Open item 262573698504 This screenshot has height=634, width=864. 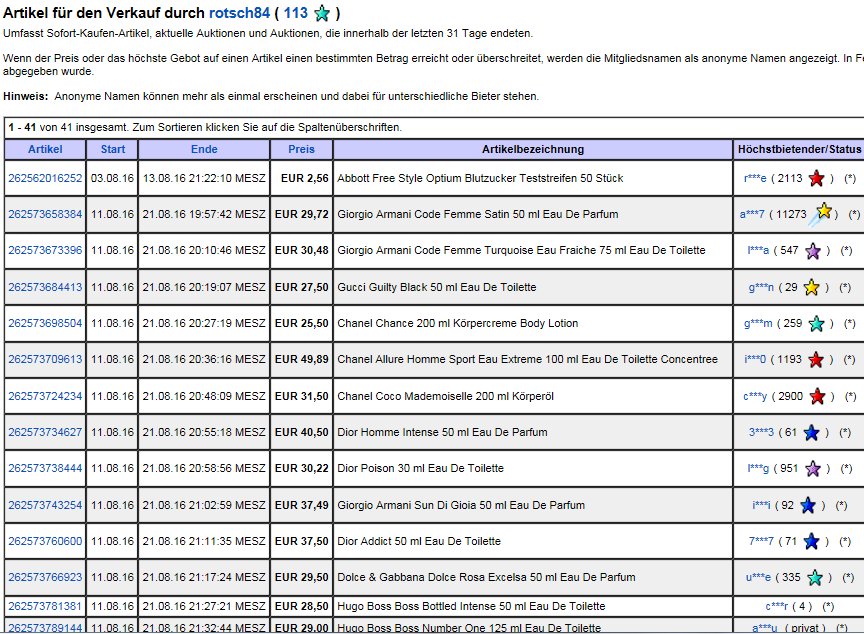coord(45,323)
